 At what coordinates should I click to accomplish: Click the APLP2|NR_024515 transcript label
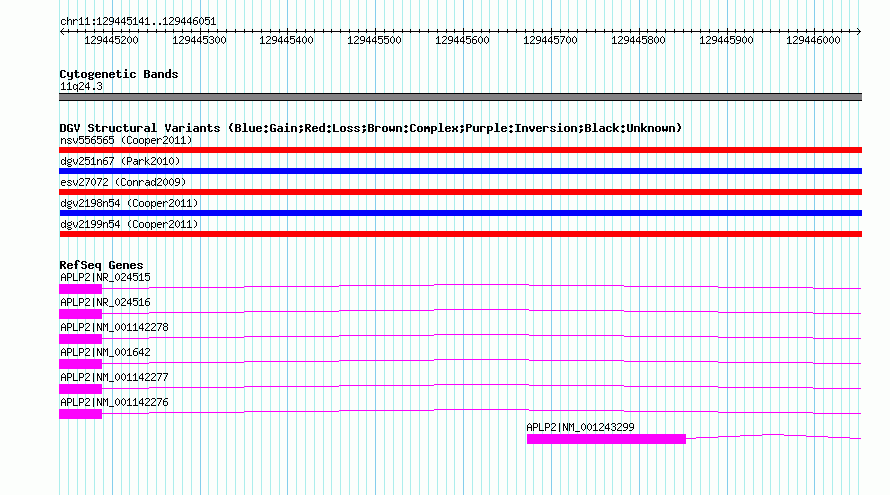(105, 278)
